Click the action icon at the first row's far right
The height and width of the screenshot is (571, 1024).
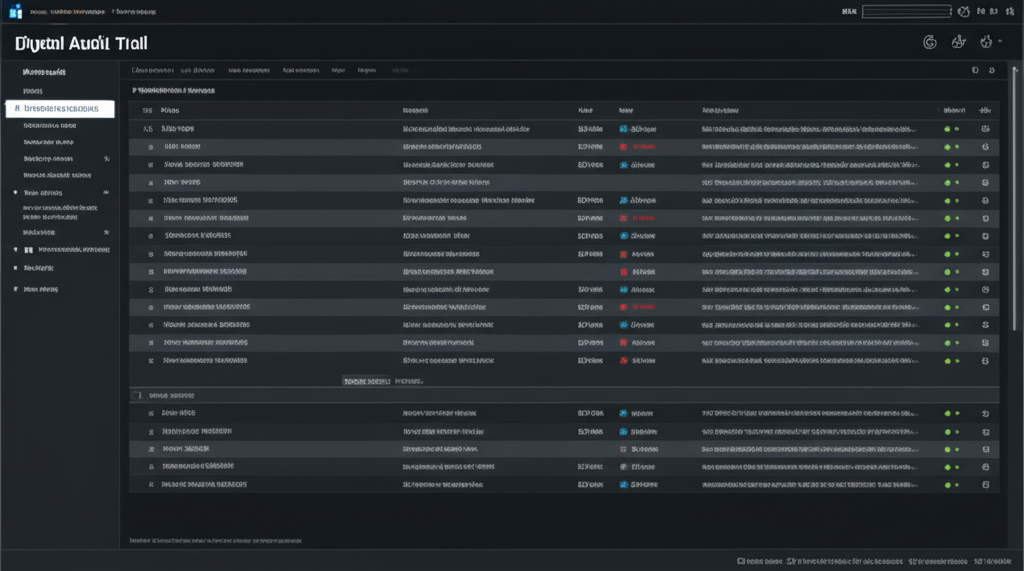pyautogui.click(x=985, y=129)
